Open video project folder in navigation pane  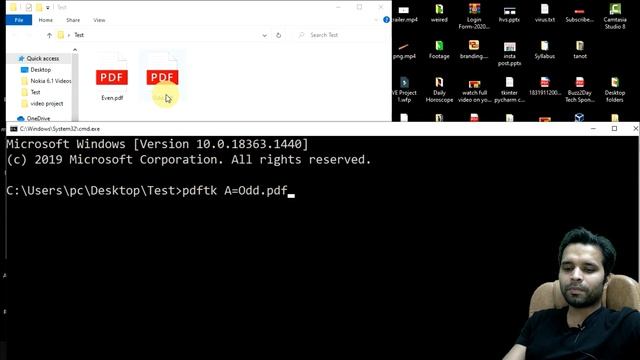click(x=47, y=104)
